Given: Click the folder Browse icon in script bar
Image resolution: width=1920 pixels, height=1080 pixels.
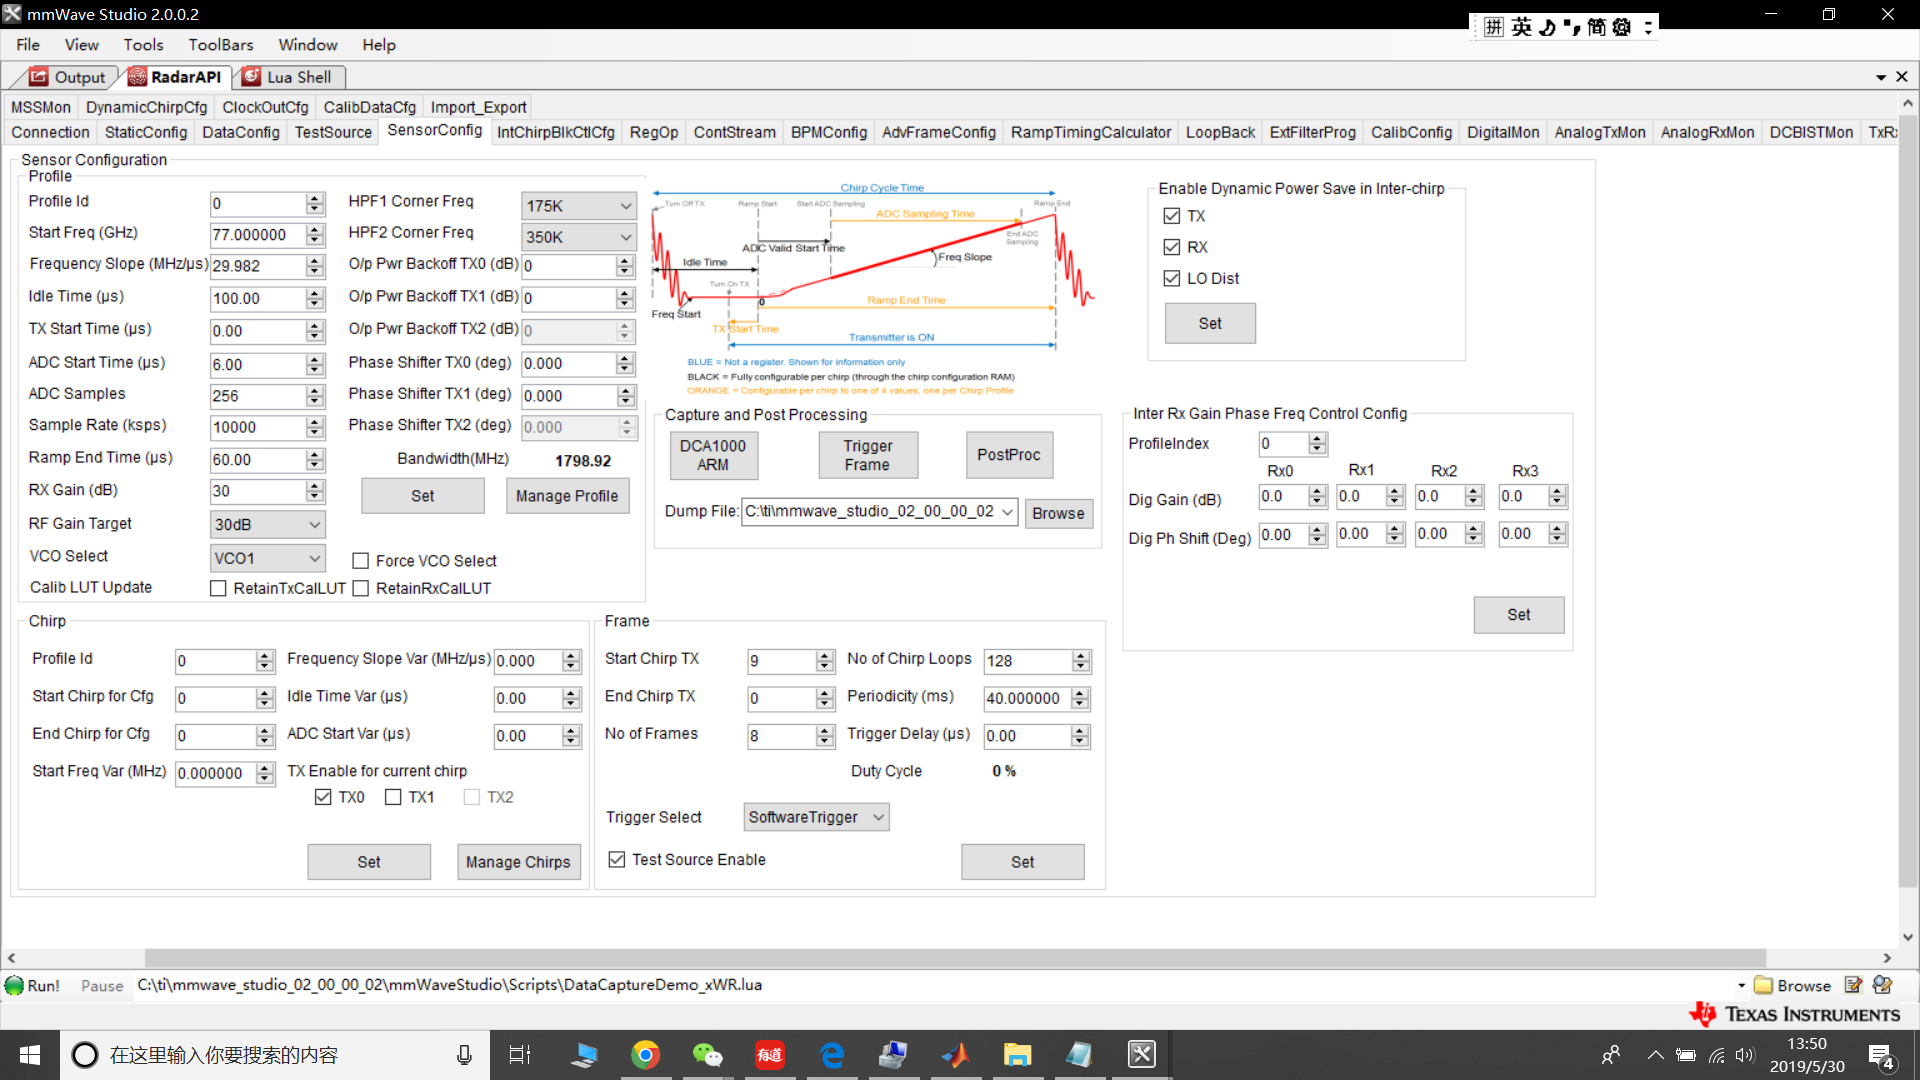Looking at the screenshot, I should tap(1764, 985).
